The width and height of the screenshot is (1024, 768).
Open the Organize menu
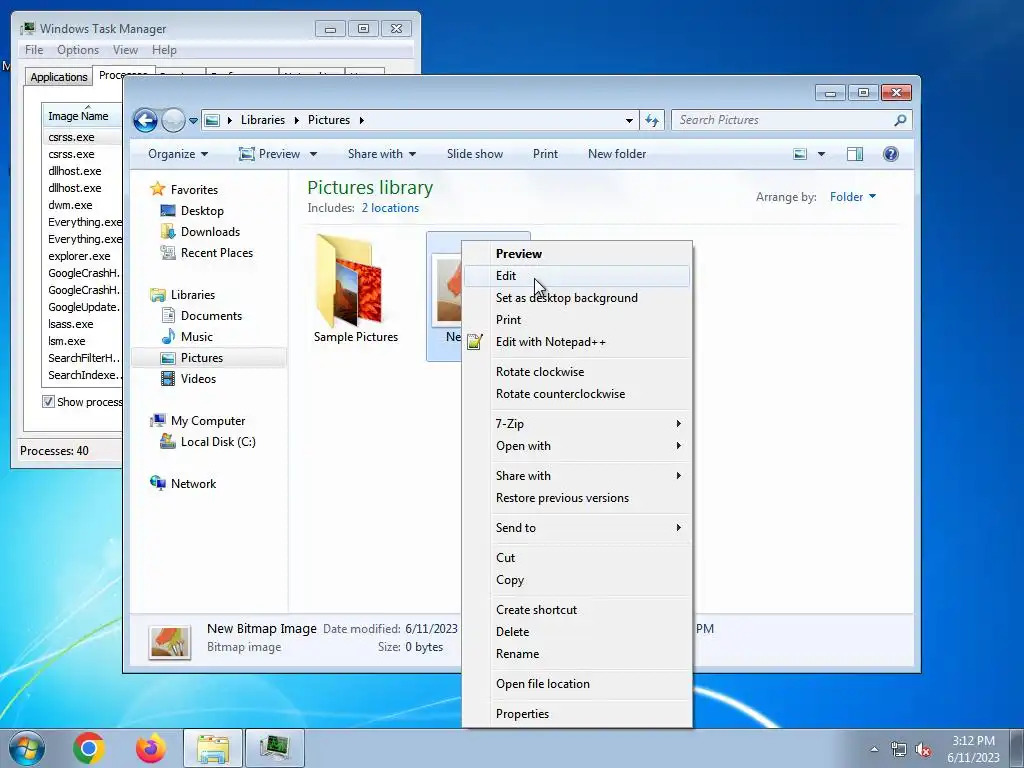tap(178, 154)
